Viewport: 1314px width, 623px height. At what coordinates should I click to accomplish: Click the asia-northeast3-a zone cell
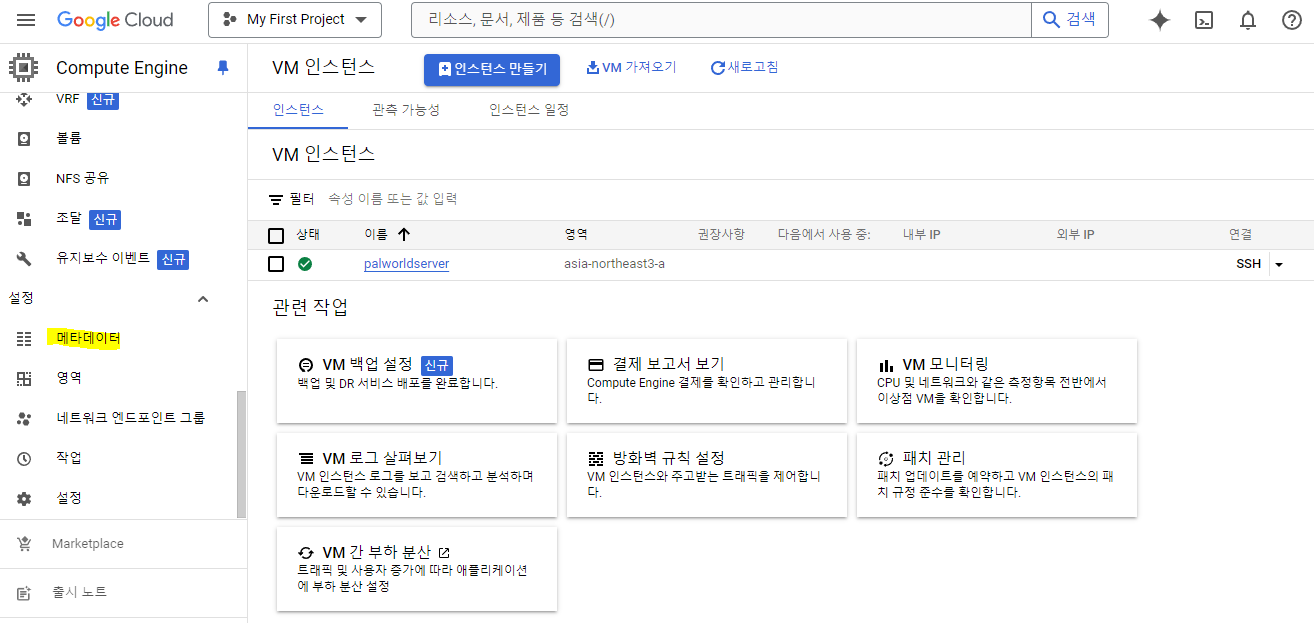(x=614, y=264)
